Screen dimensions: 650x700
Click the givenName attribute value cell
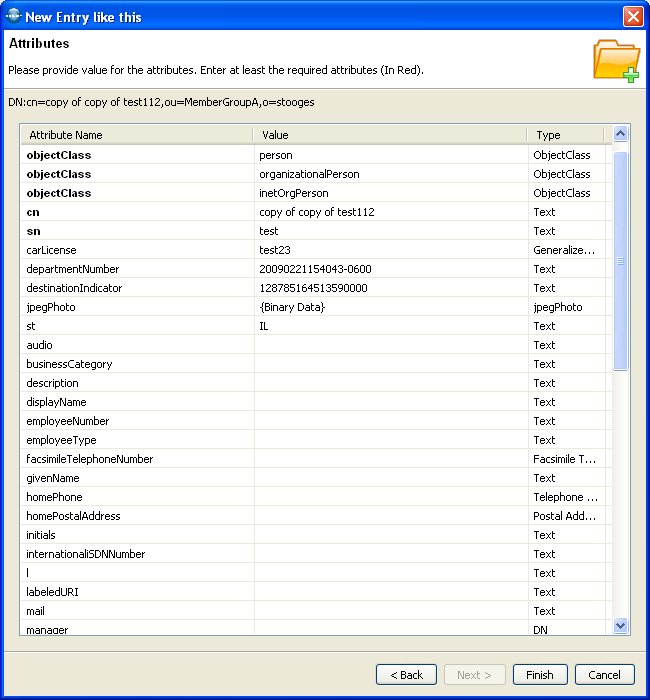tap(390, 478)
